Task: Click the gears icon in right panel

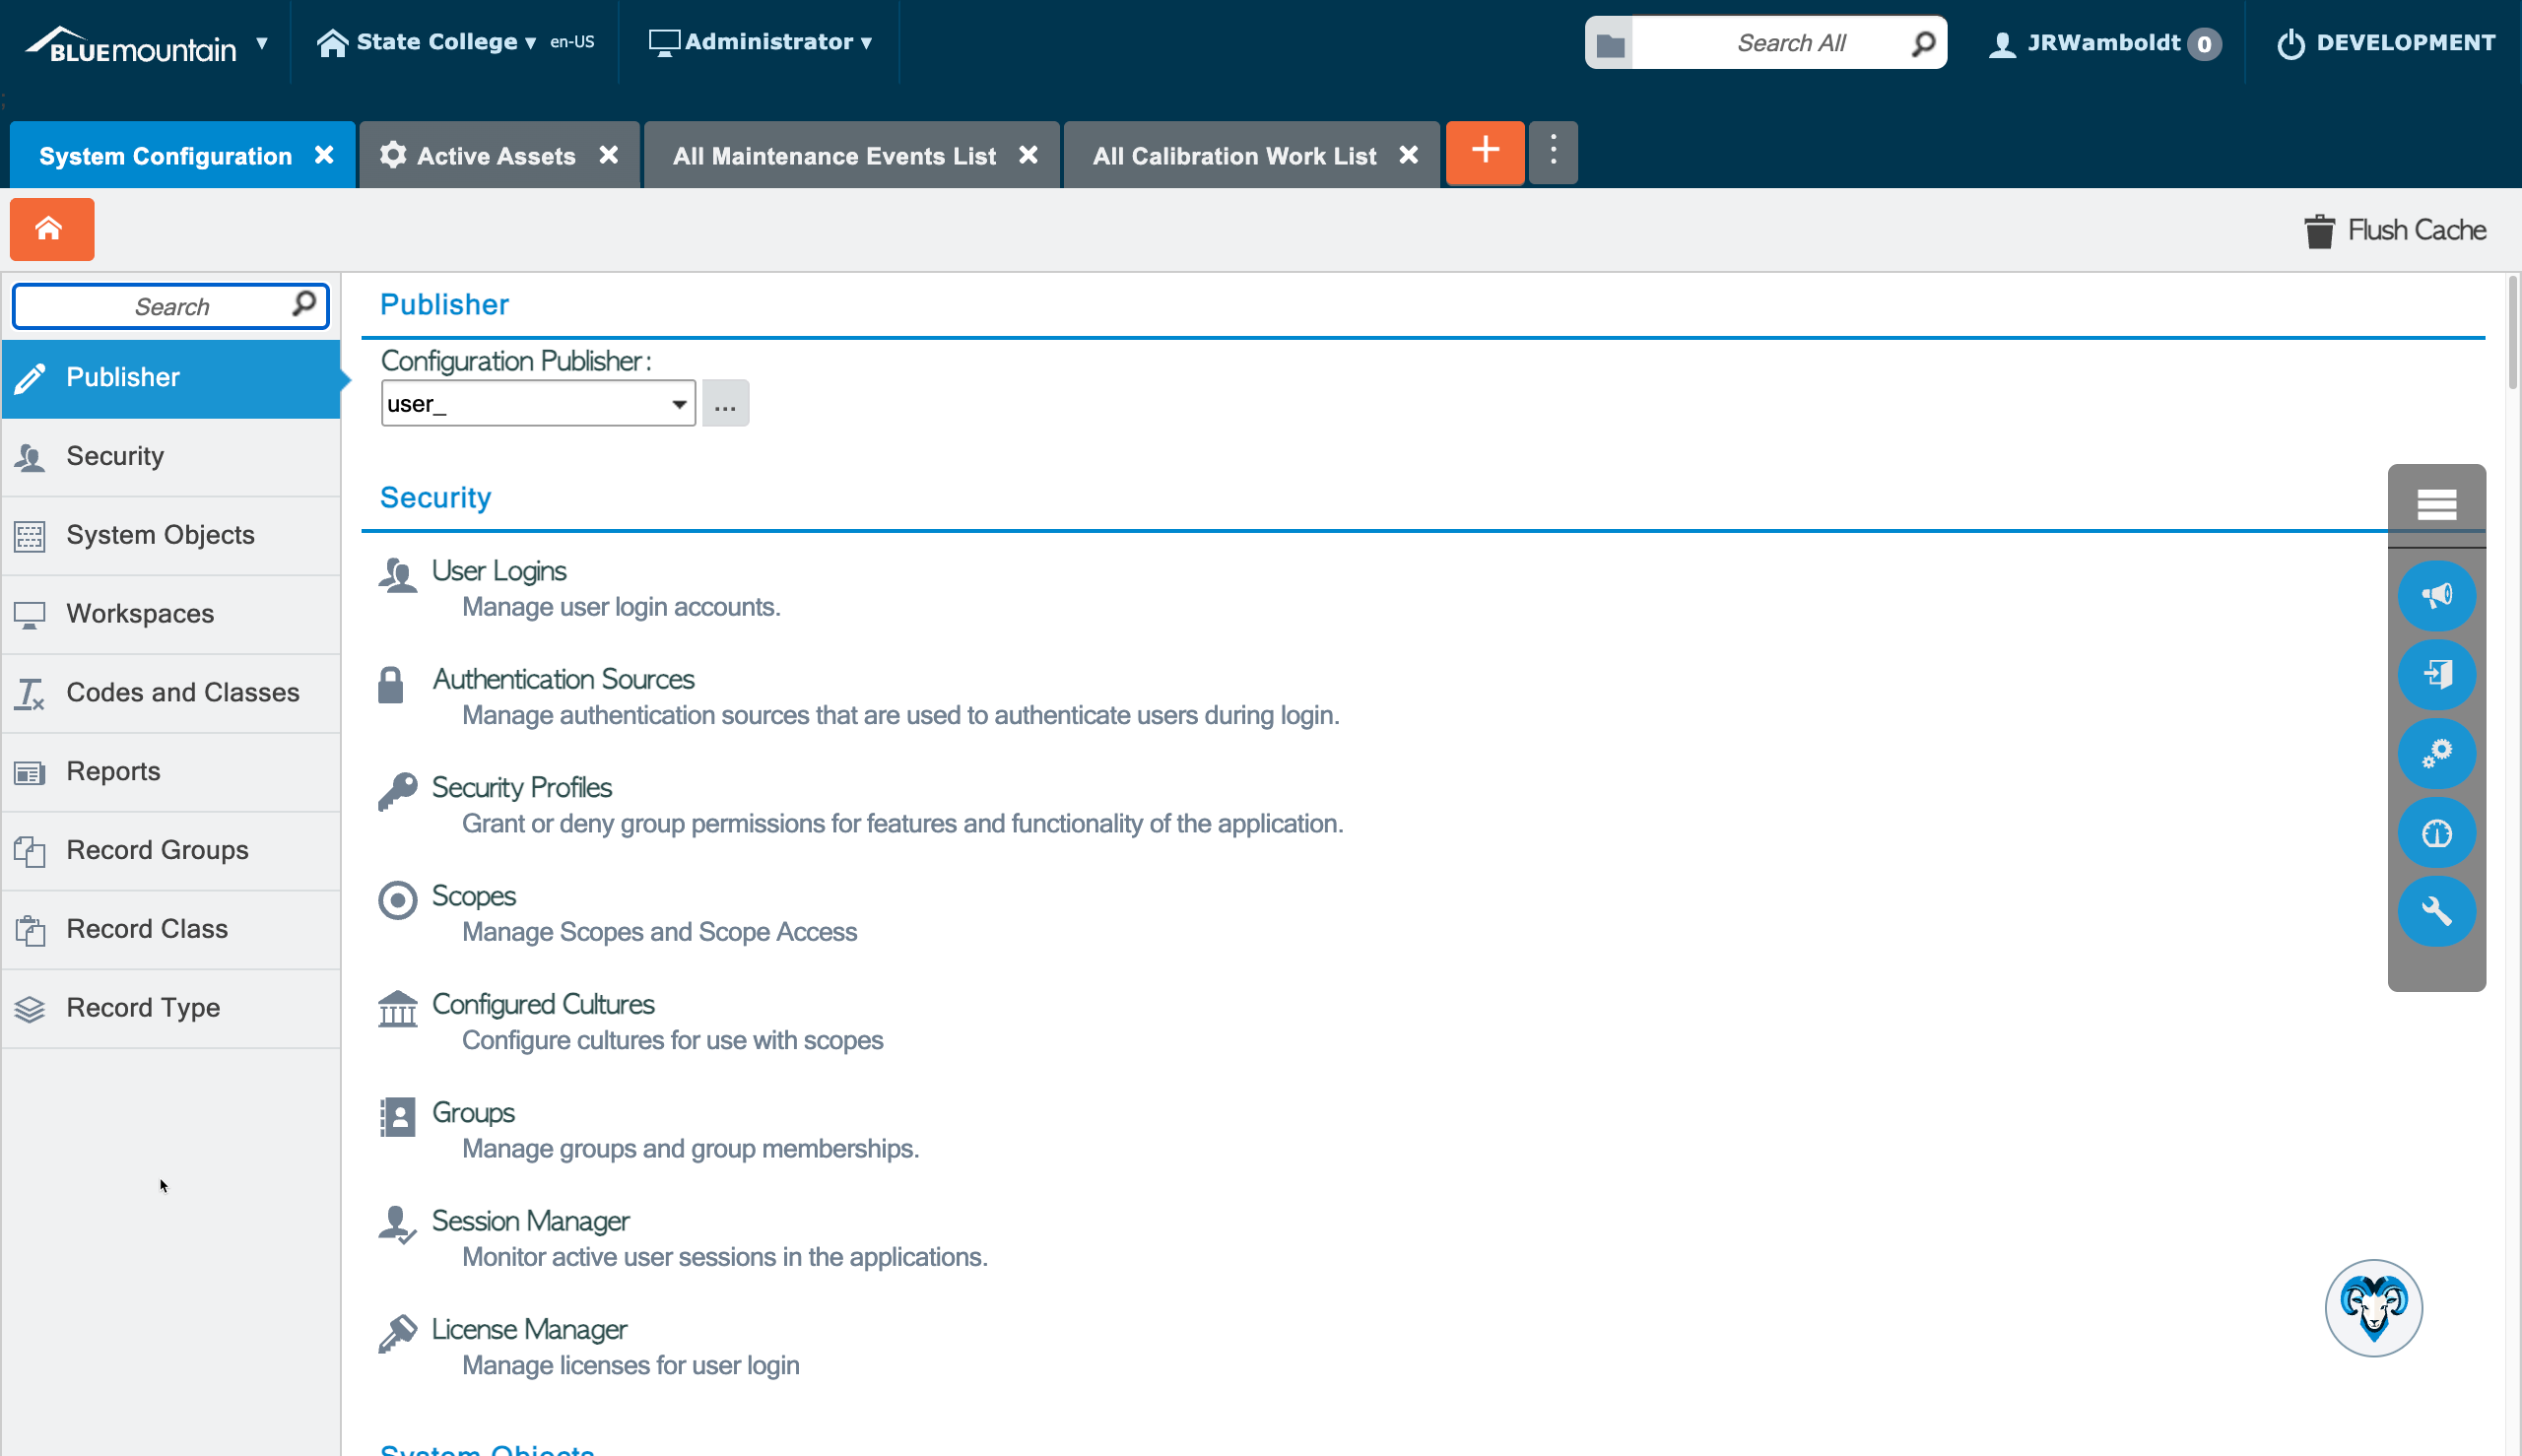Action: click(2436, 753)
